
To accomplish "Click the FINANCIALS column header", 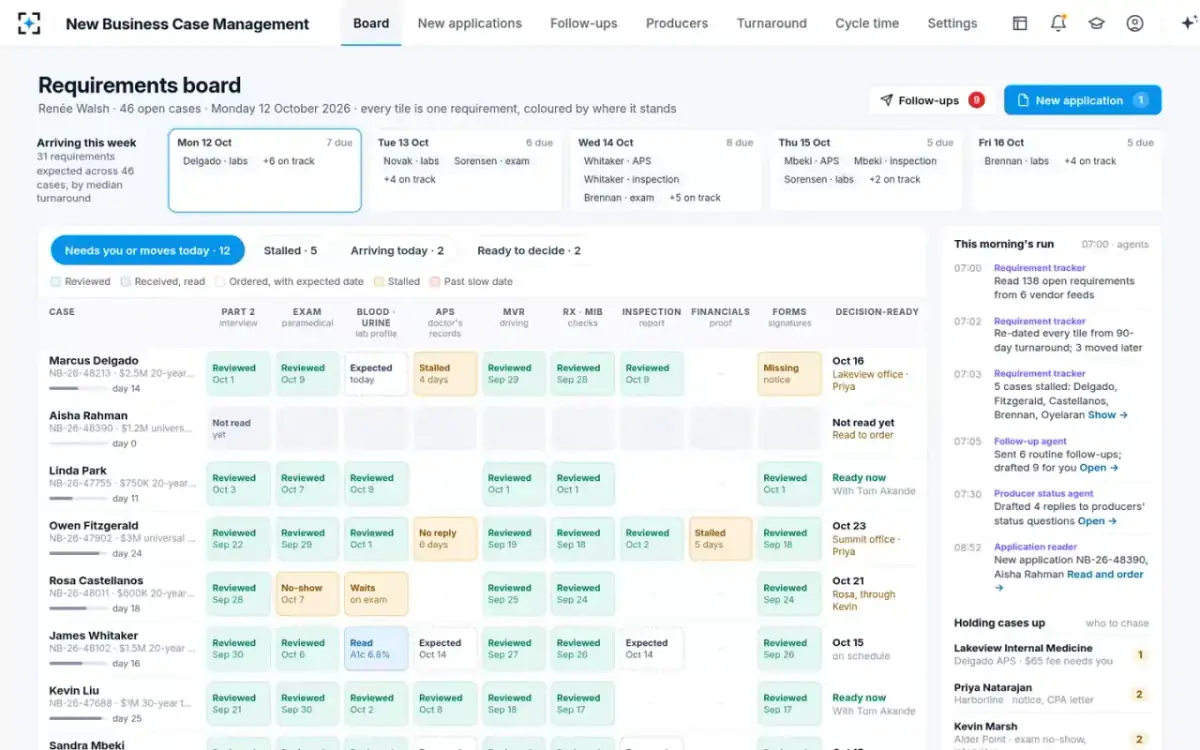I will click(720, 317).
